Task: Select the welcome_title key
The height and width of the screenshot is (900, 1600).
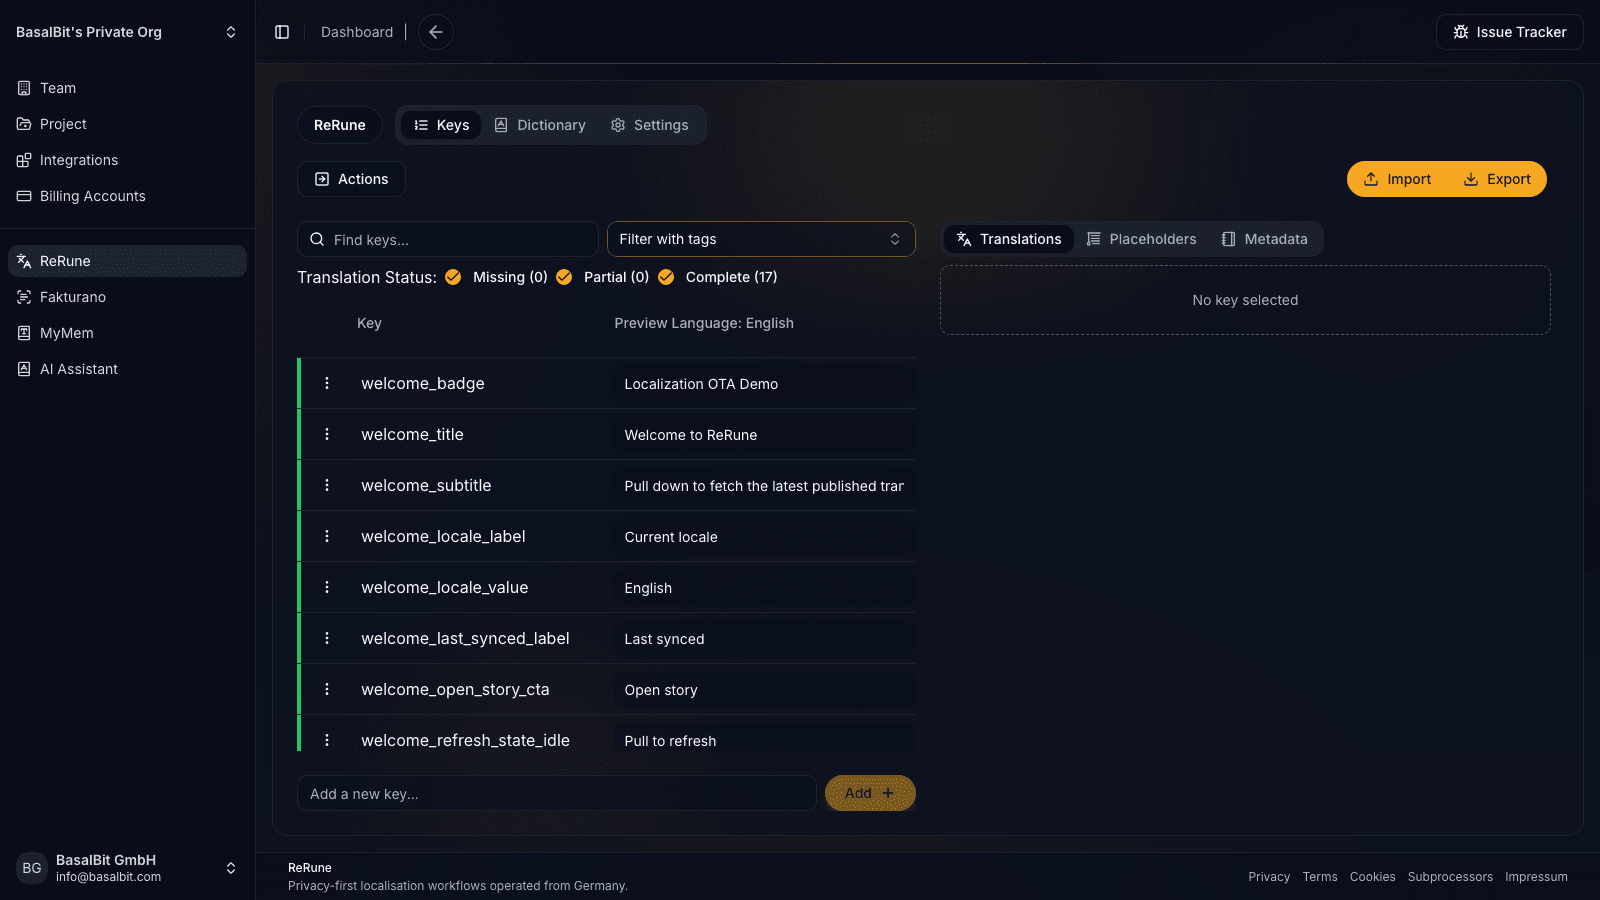Action: (412, 434)
